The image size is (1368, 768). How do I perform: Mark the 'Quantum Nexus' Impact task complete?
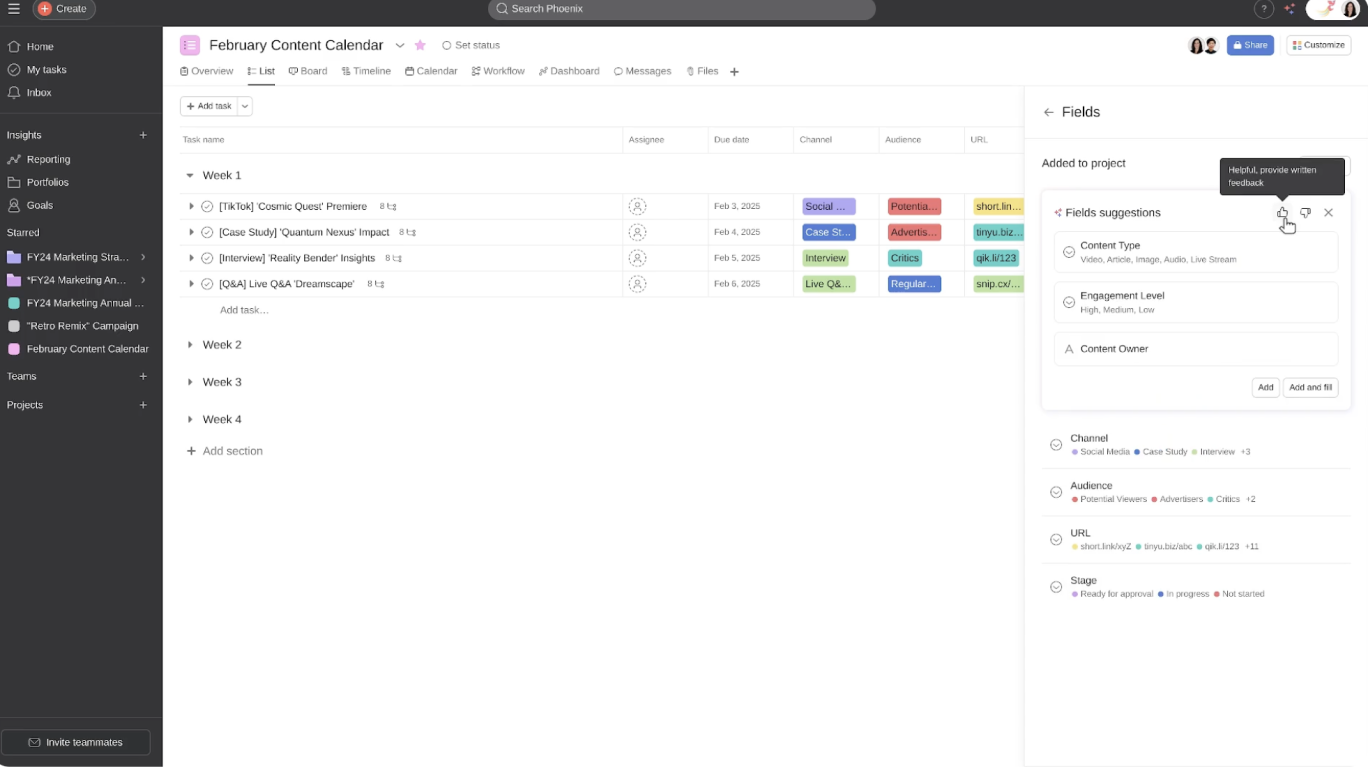point(206,232)
